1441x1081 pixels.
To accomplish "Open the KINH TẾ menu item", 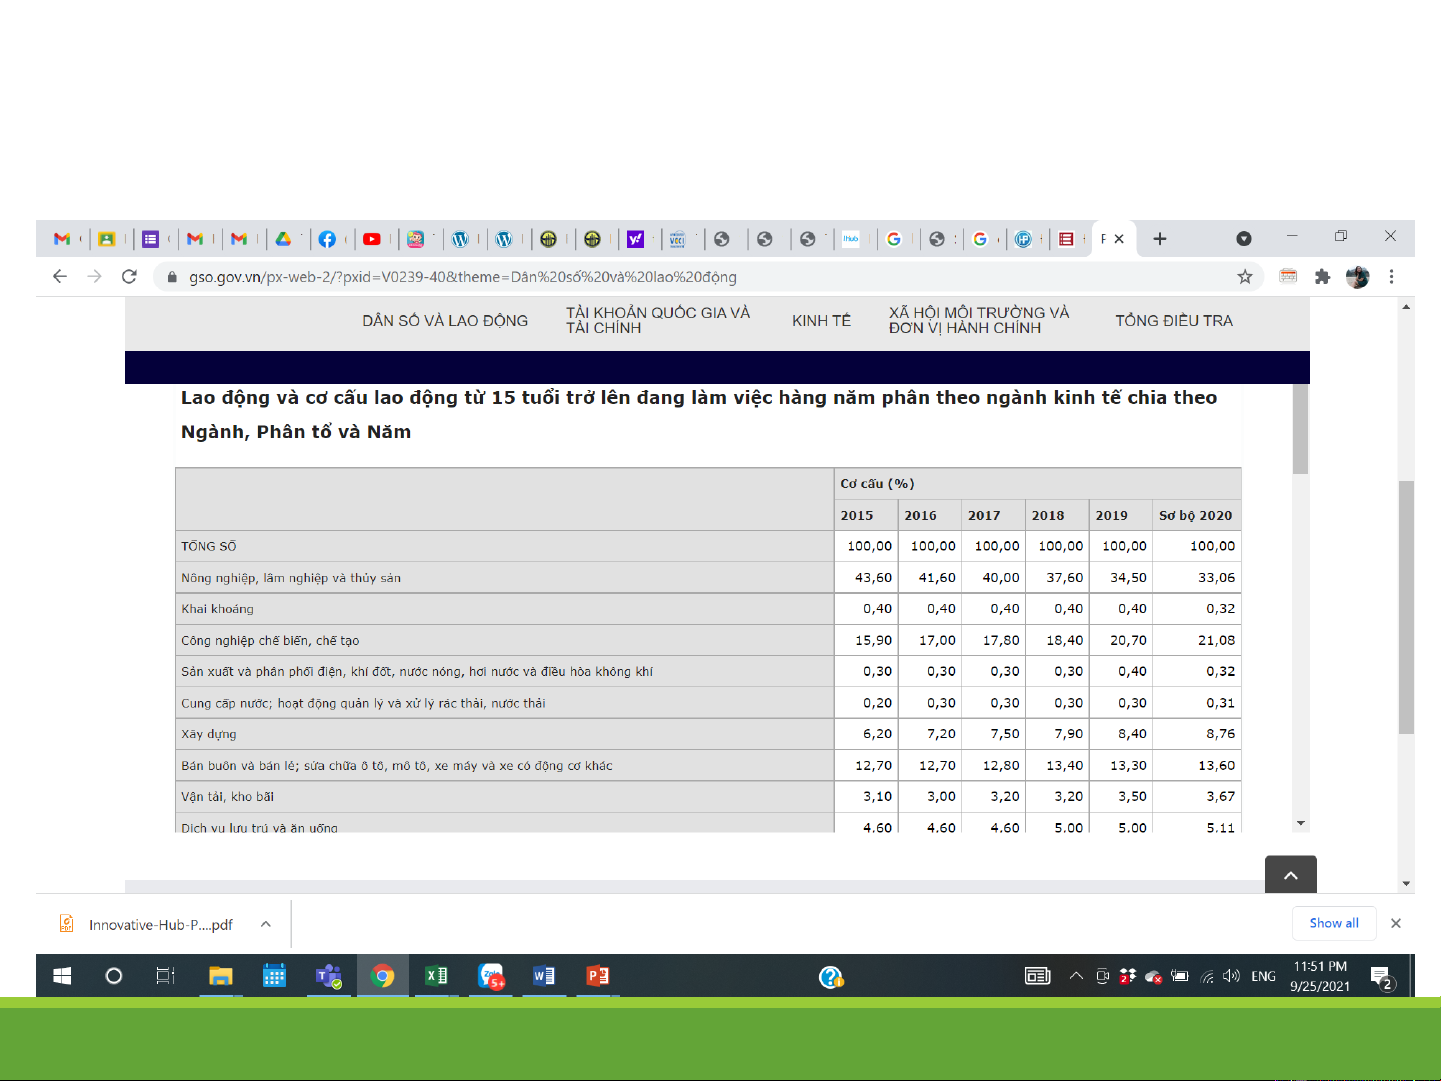I will tap(821, 321).
